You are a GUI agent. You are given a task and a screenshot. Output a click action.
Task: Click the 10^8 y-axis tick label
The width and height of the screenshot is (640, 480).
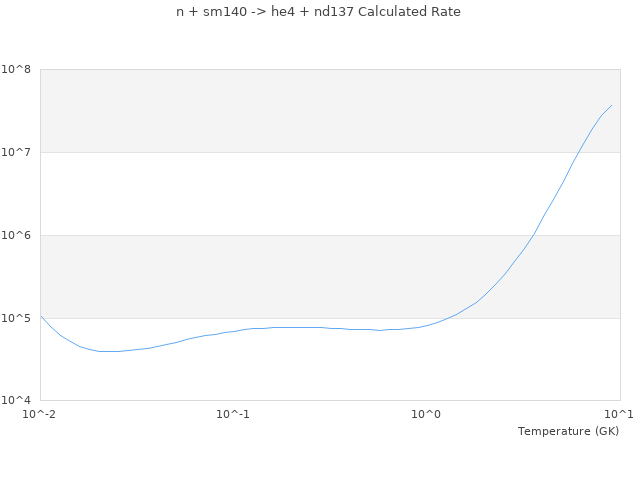pos(17,69)
